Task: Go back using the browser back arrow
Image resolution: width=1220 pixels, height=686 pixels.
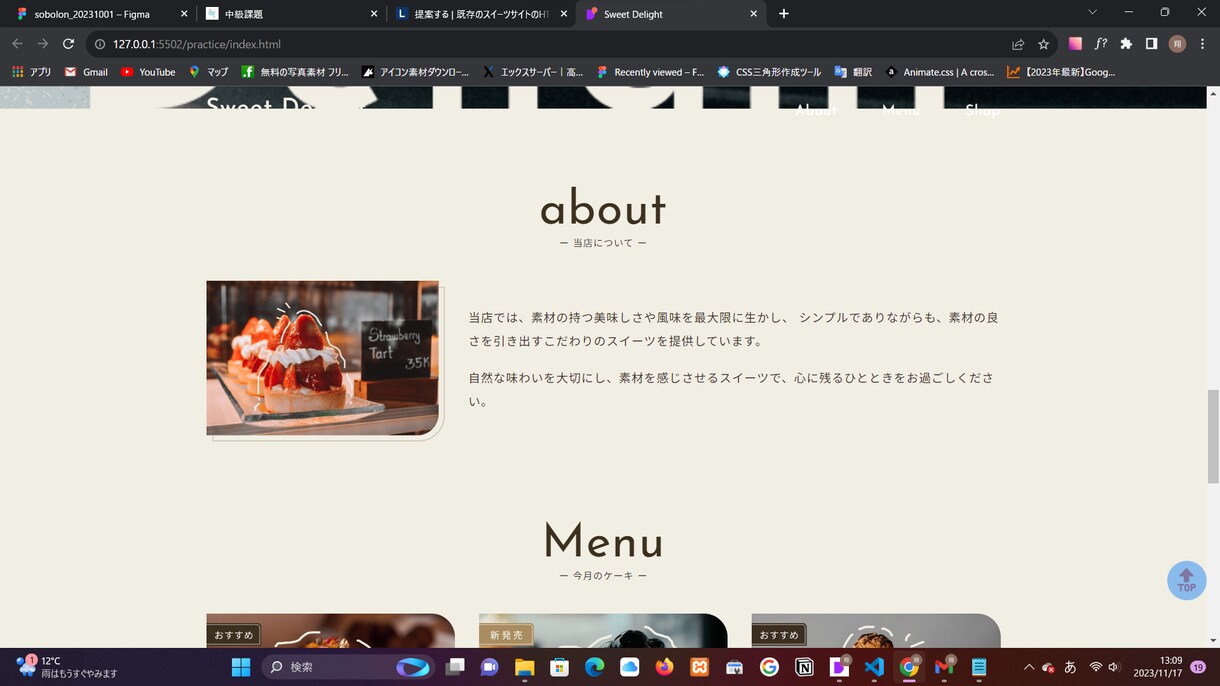Action: coord(17,44)
